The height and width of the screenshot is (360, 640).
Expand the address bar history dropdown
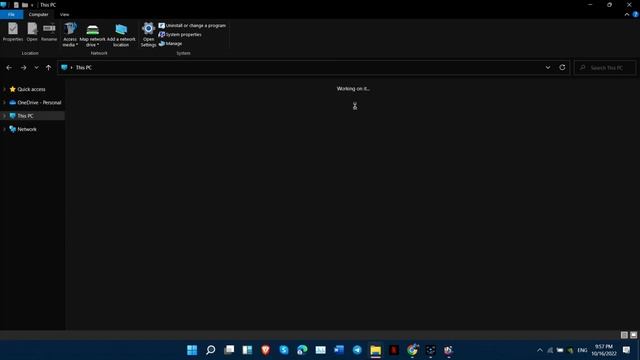coord(548,67)
